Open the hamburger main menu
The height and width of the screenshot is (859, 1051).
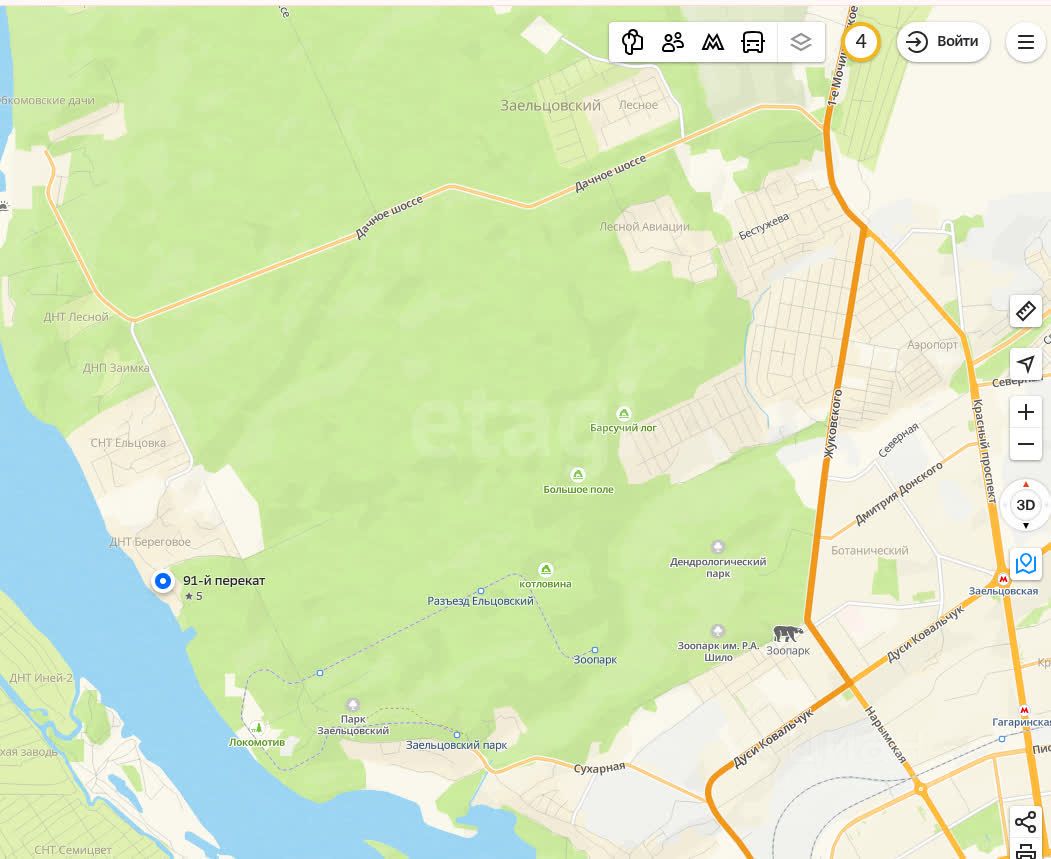1026,42
